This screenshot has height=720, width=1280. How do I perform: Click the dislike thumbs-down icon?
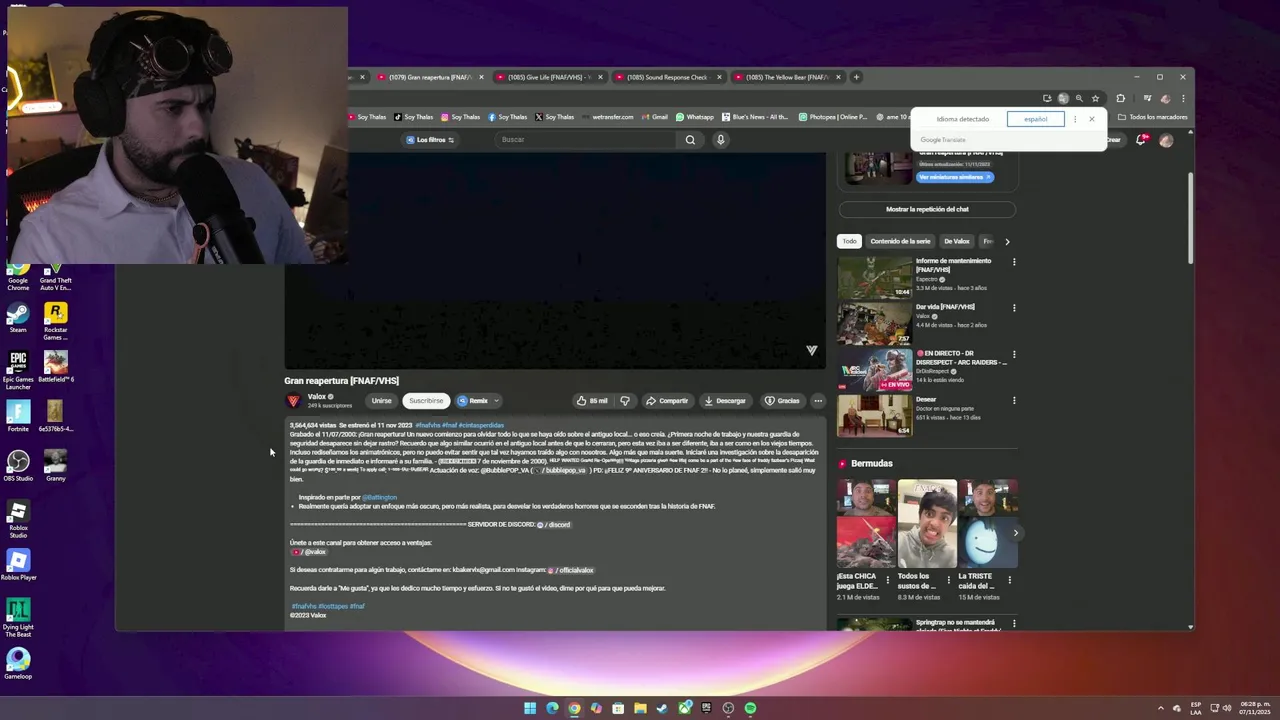(x=625, y=401)
